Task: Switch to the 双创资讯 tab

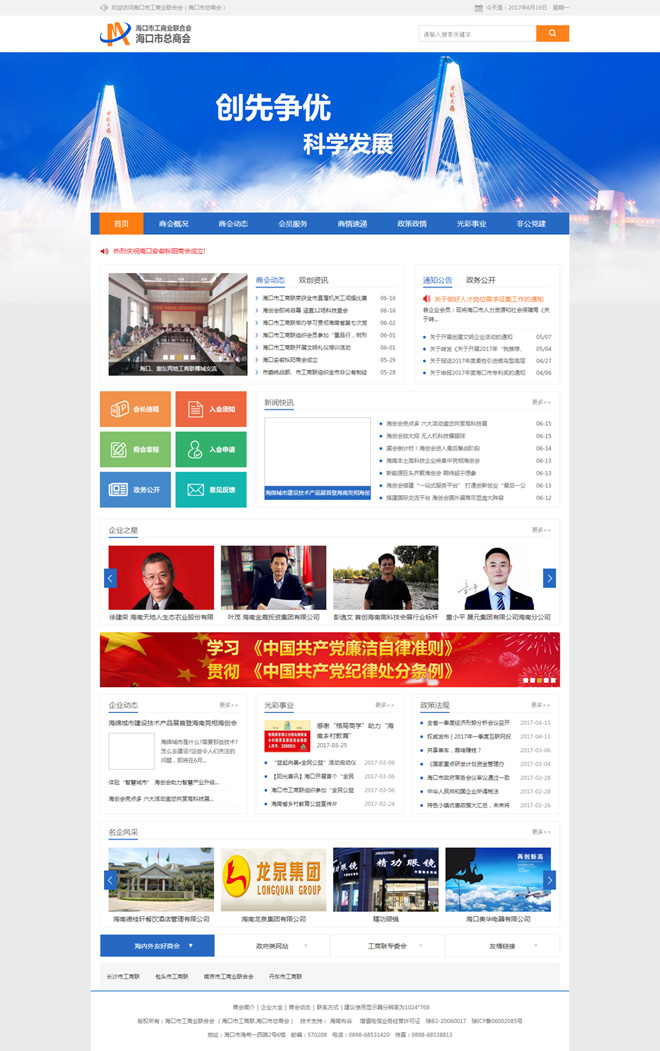Action: point(313,280)
